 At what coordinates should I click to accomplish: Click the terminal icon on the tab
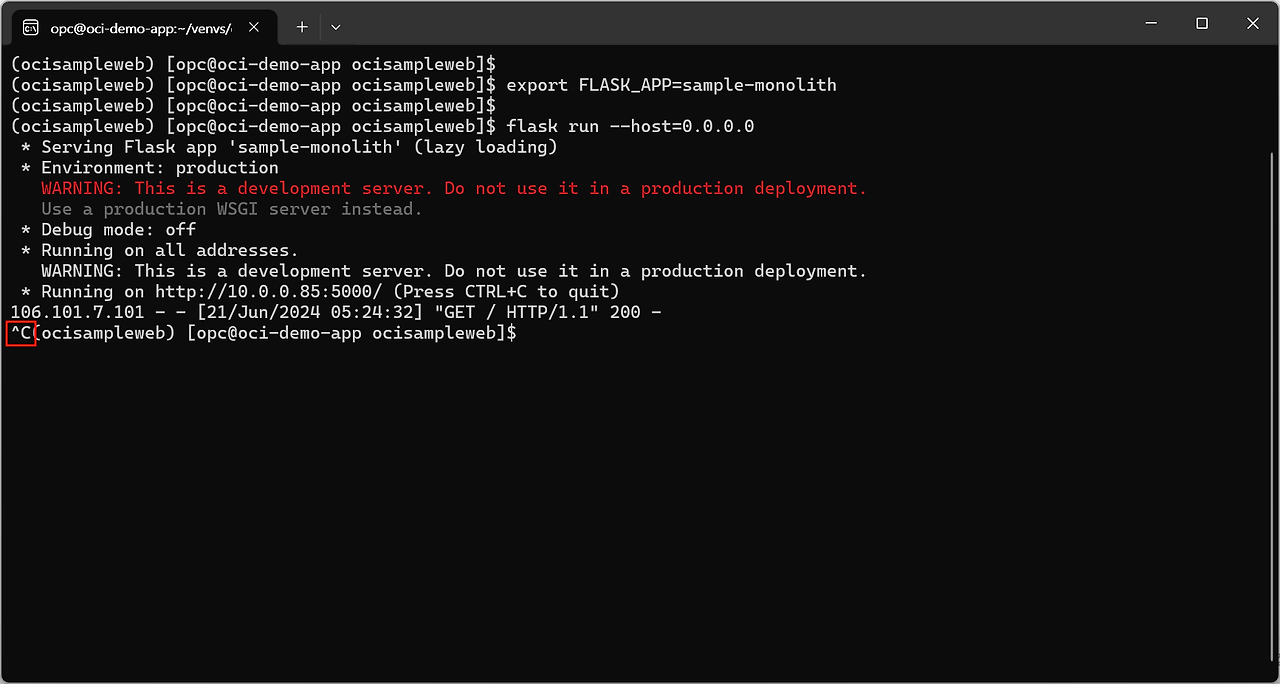click(31, 27)
